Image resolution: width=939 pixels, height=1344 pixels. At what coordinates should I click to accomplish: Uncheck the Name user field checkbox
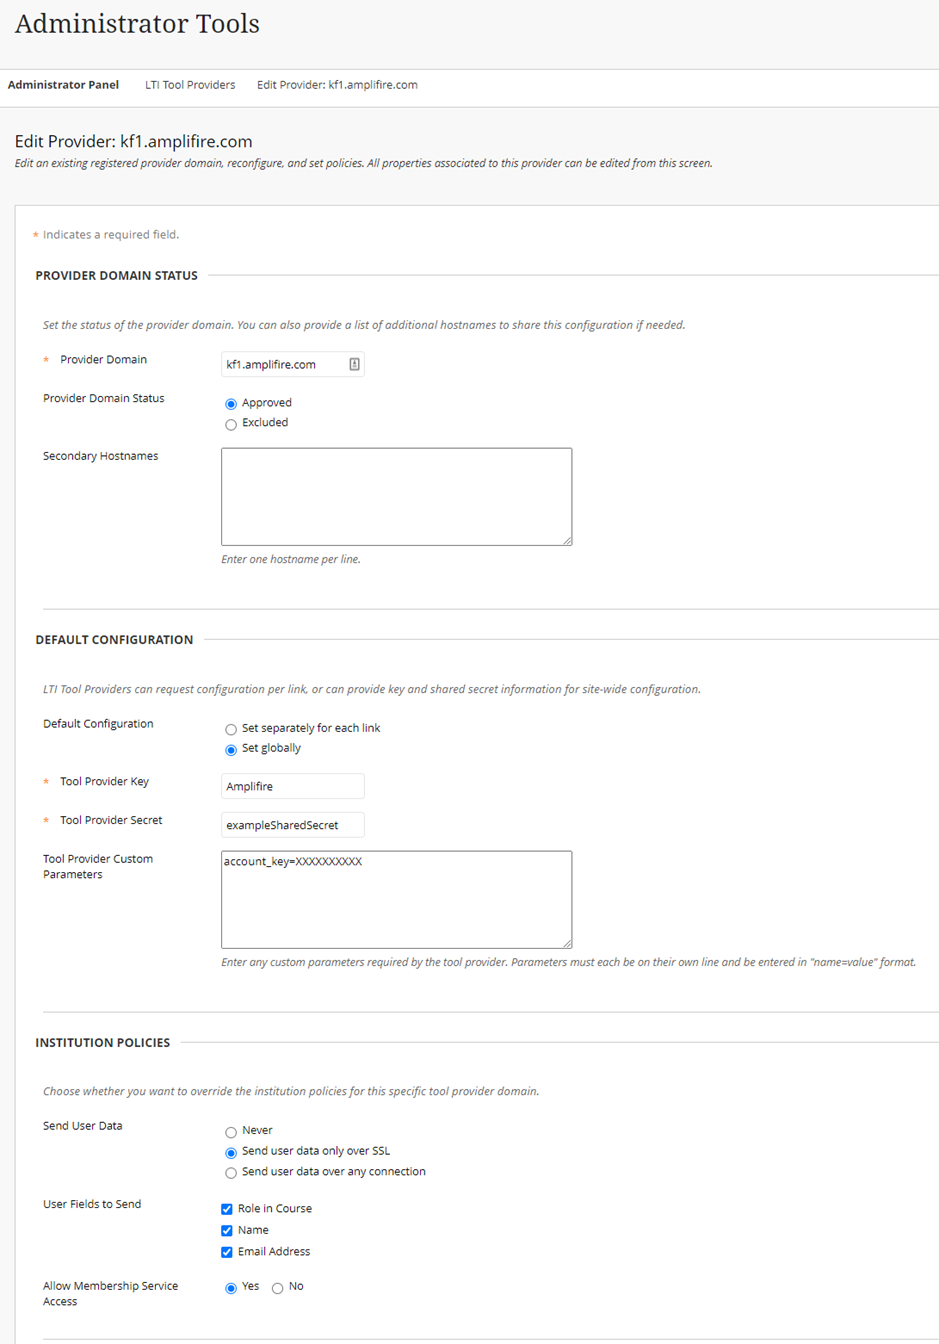227,1230
